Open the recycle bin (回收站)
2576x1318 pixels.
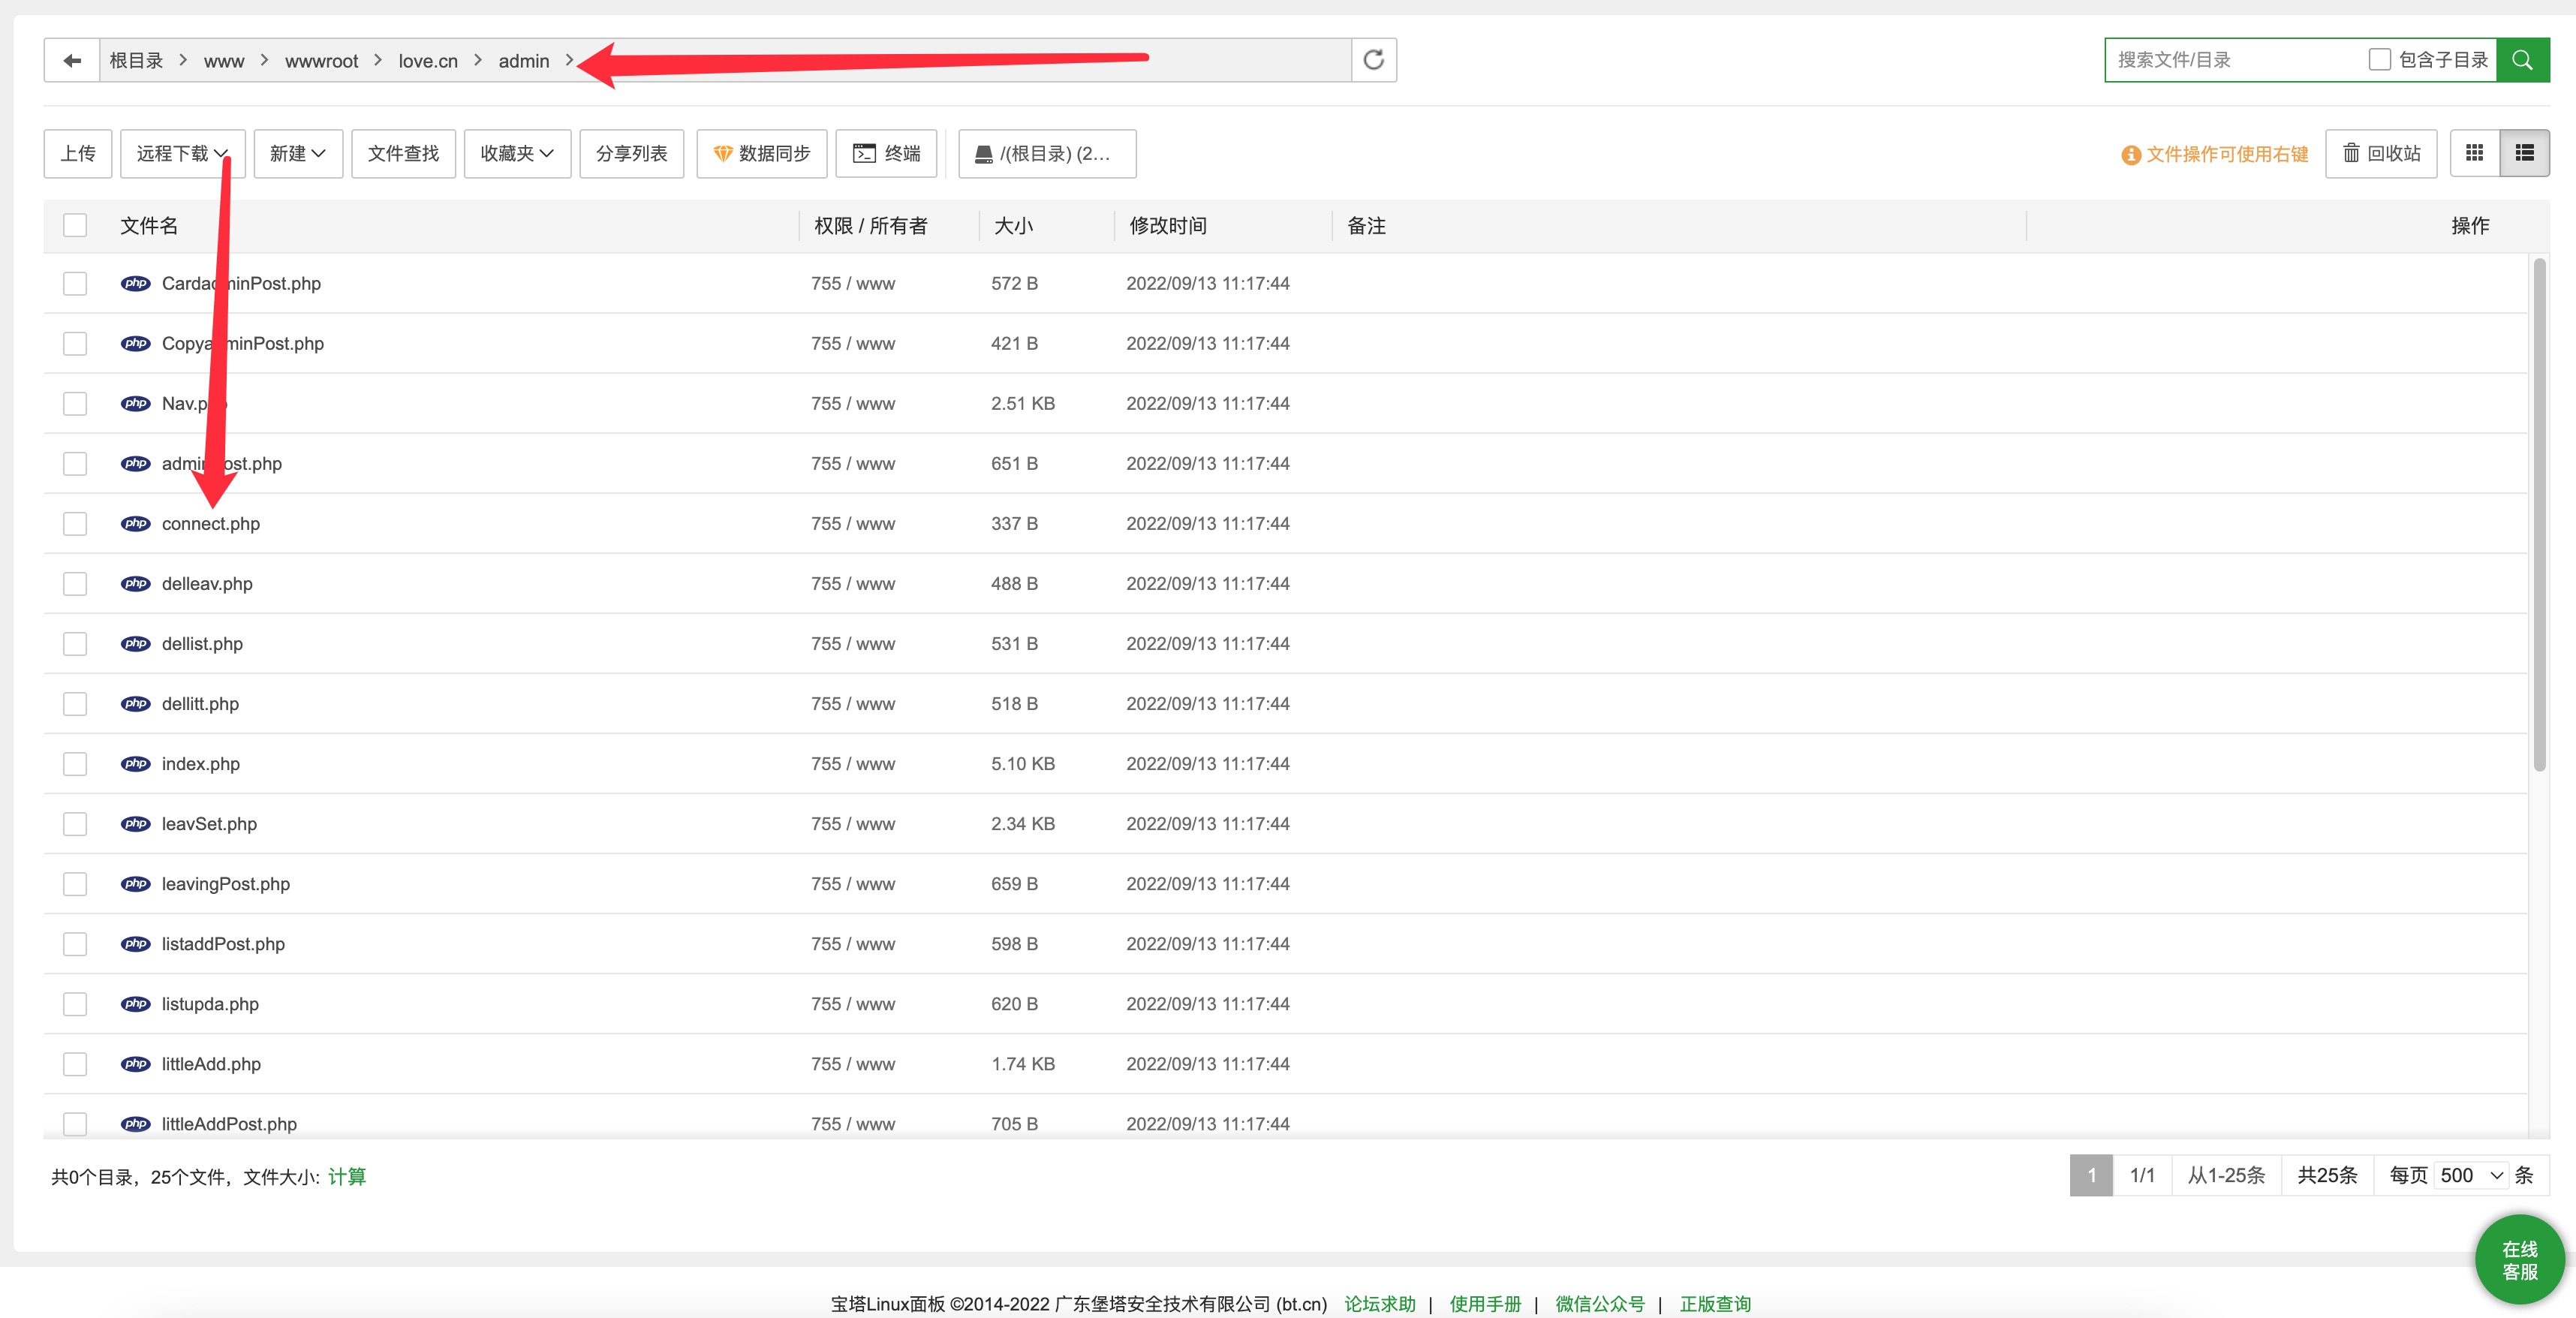[x=2381, y=153]
